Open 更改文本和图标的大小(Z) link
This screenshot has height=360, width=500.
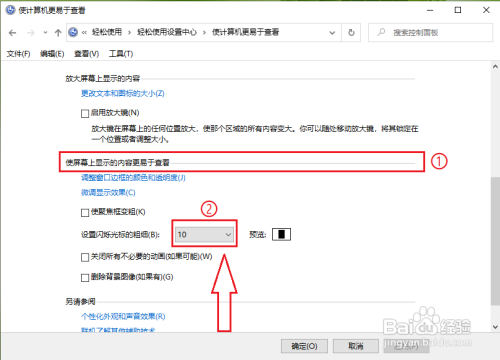click(123, 93)
